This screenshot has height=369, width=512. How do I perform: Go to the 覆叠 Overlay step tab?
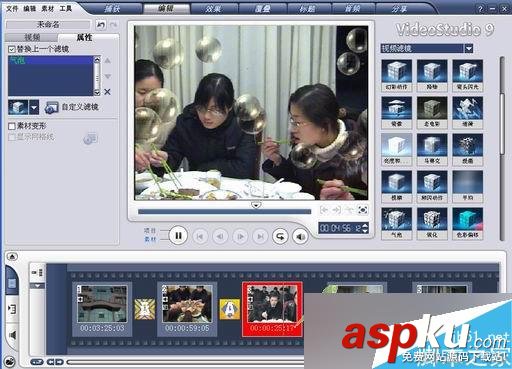[x=262, y=9]
